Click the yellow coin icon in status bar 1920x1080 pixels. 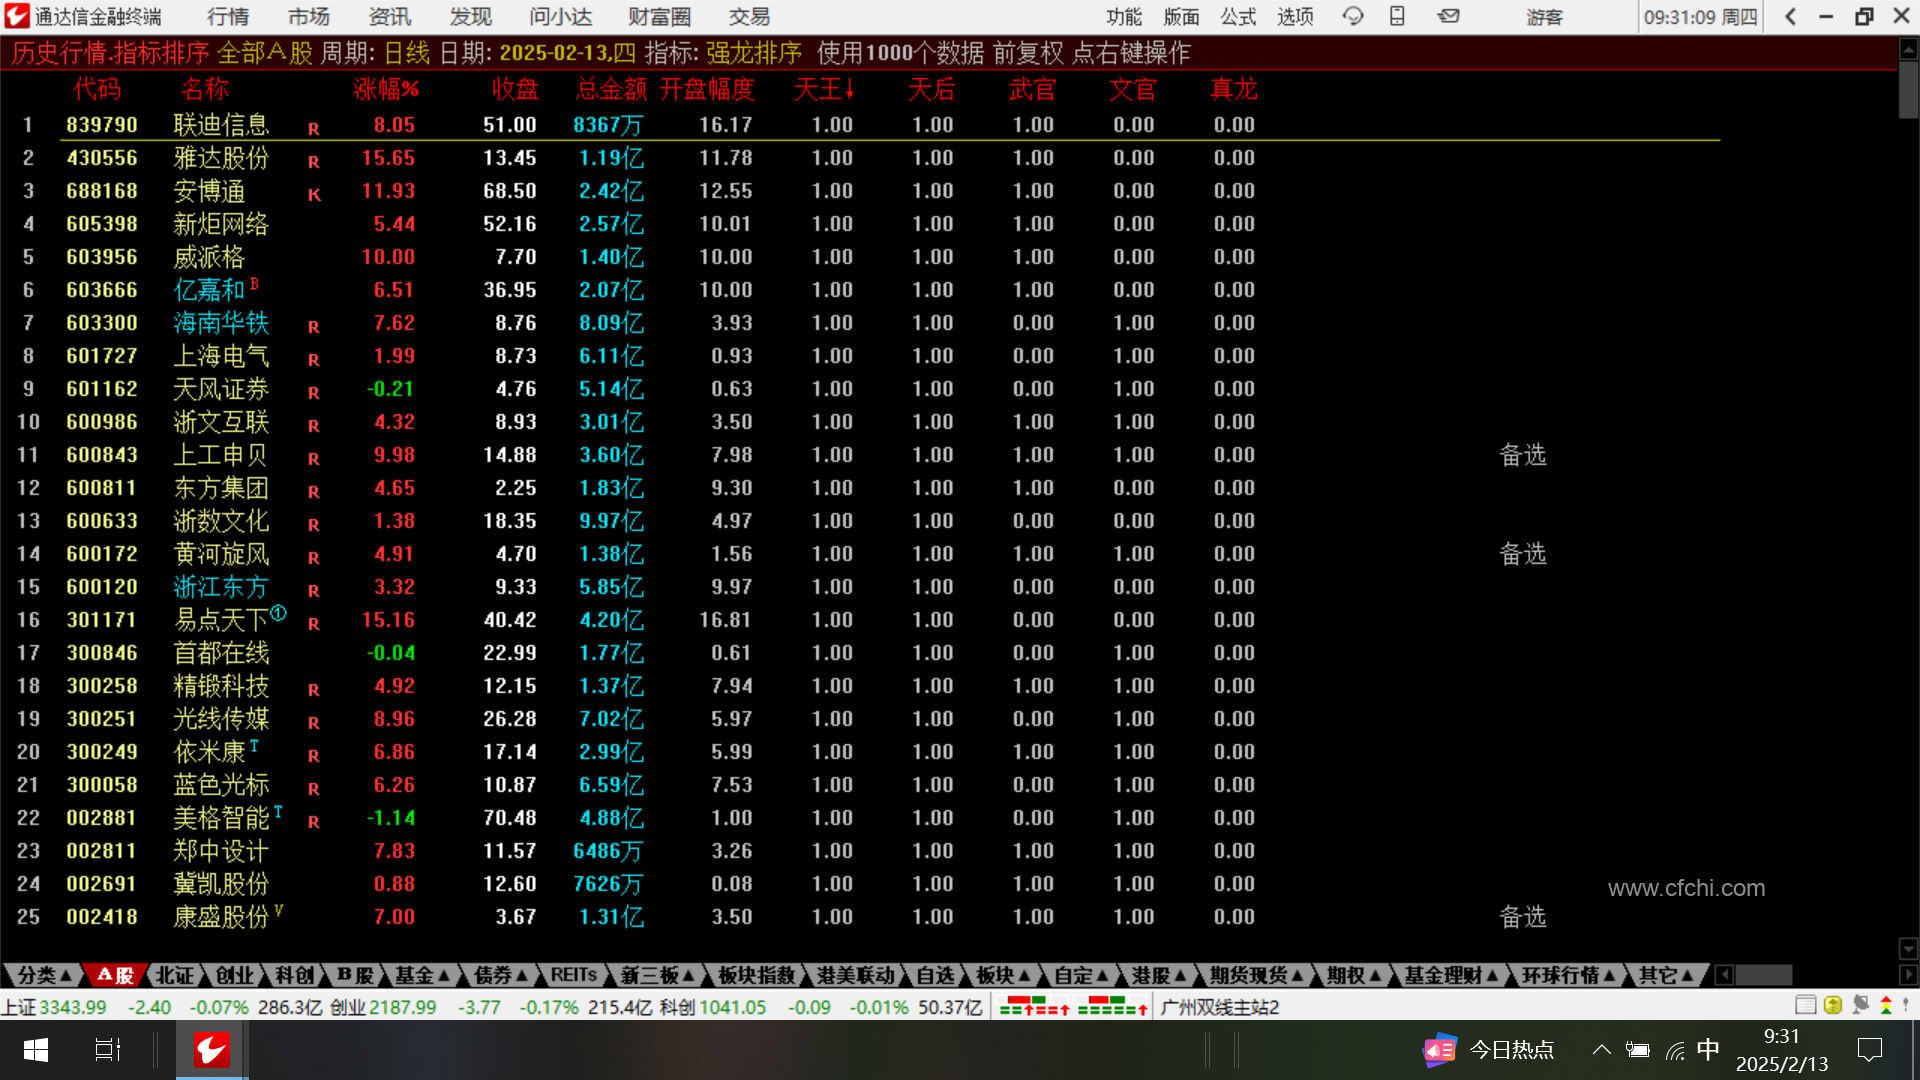click(1832, 1005)
